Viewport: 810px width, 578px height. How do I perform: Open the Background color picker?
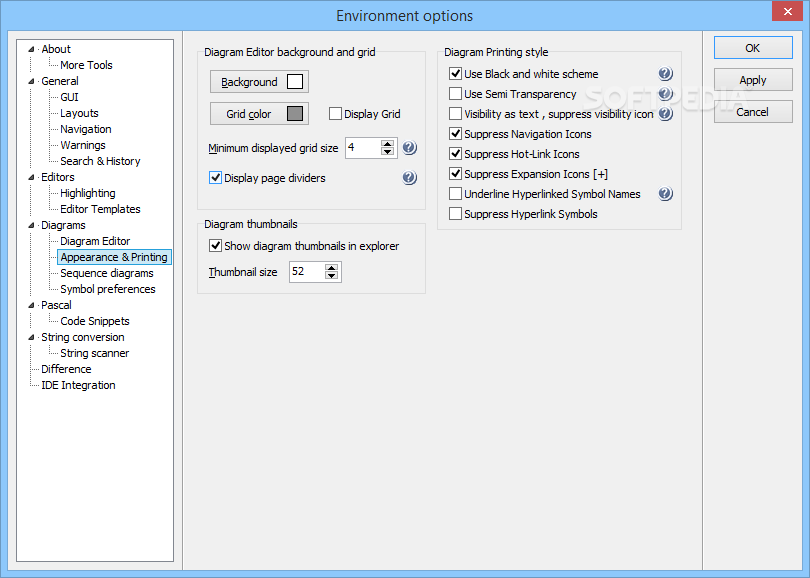[259, 82]
